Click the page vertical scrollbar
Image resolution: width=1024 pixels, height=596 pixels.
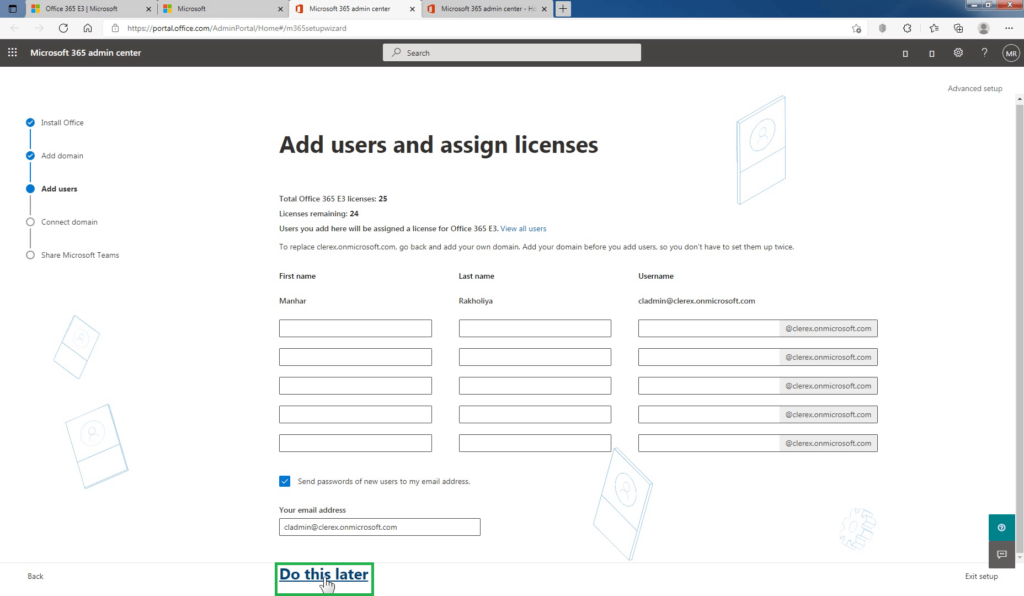[x=1019, y=326]
